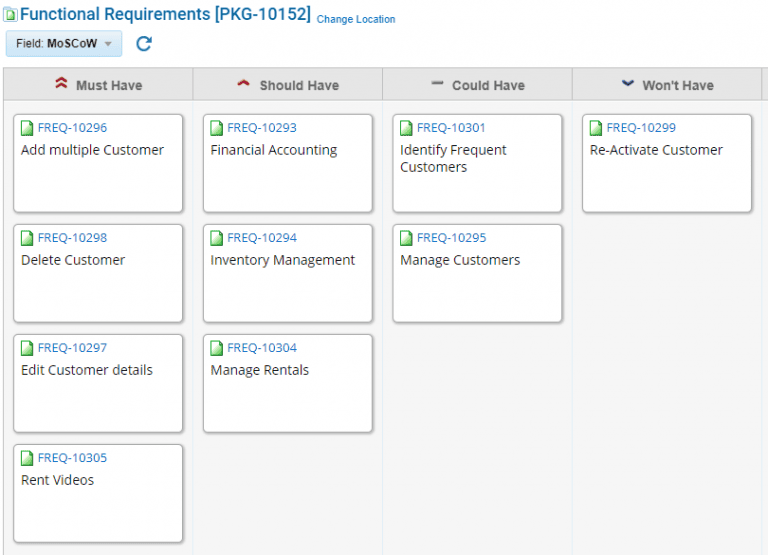Select the Manage Customers card

(x=478, y=273)
